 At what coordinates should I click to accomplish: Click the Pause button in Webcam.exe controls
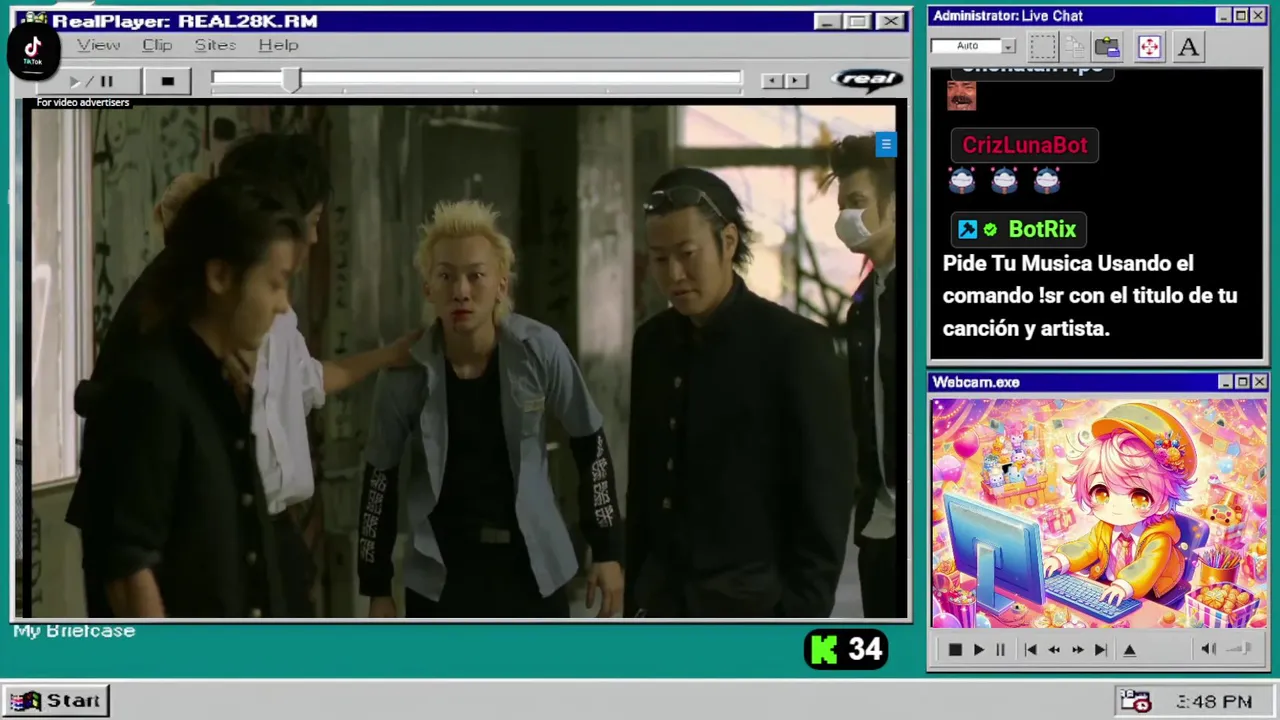[1000, 650]
